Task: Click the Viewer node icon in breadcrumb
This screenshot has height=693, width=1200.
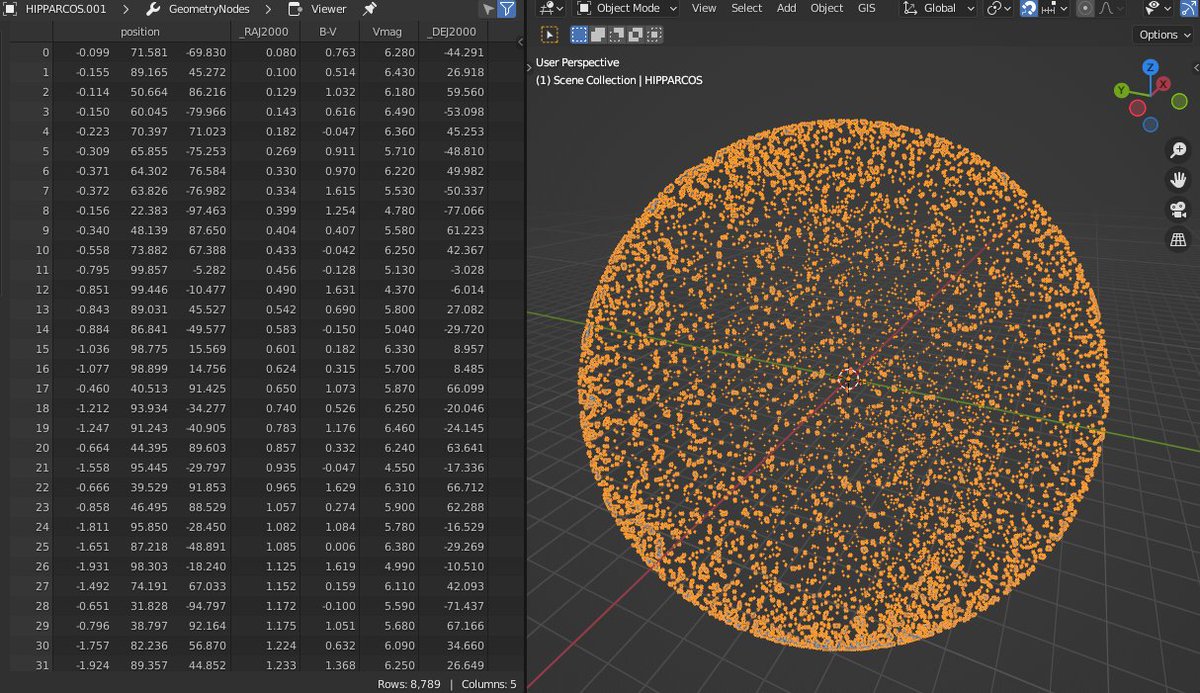Action: pos(296,9)
